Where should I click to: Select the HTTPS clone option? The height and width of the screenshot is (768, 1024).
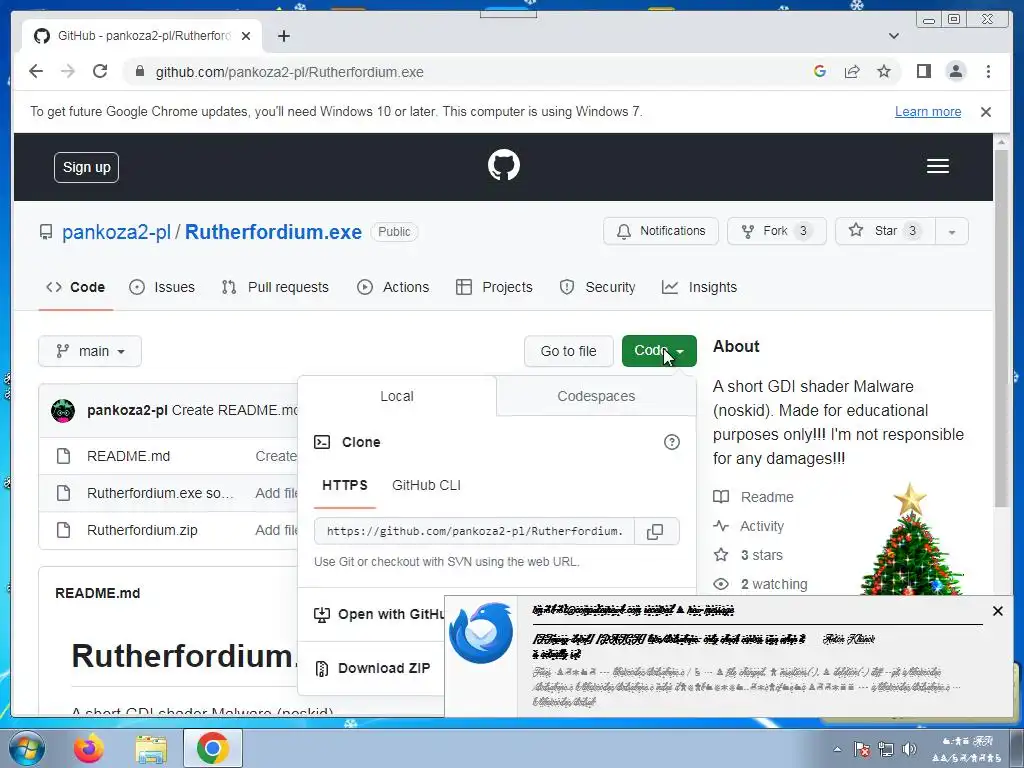click(344, 485)
